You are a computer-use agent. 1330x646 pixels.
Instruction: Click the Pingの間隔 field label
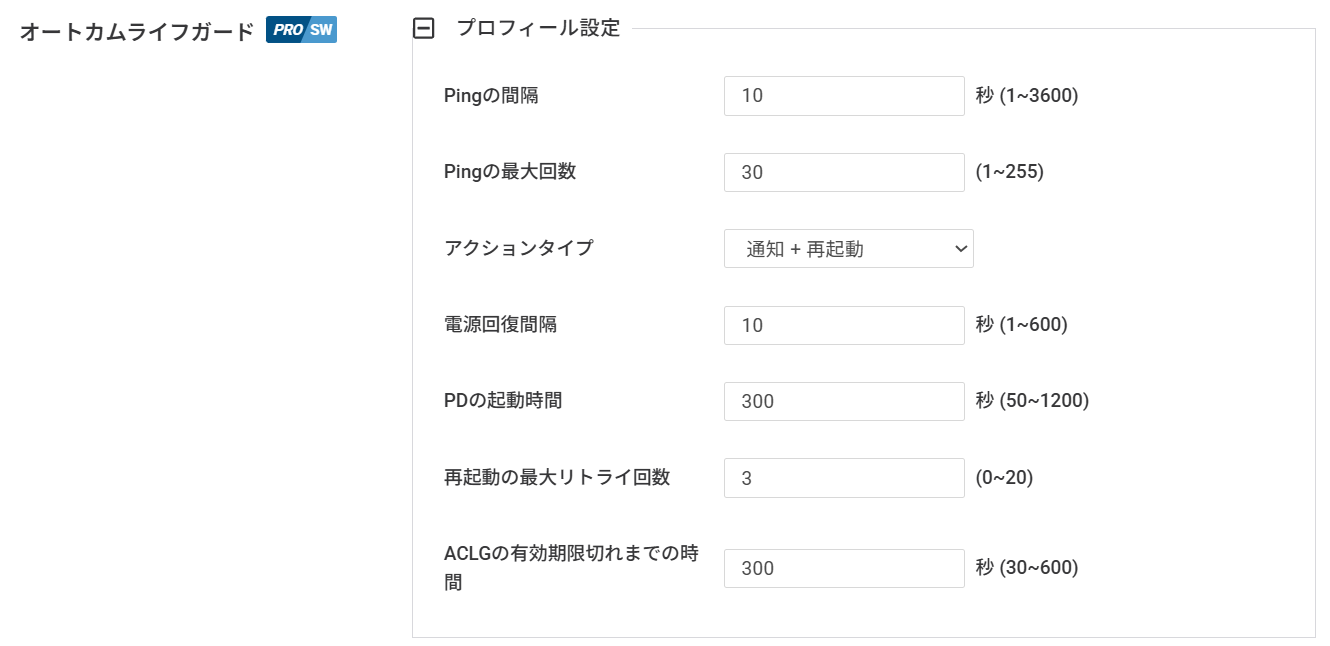click(491, 96)
